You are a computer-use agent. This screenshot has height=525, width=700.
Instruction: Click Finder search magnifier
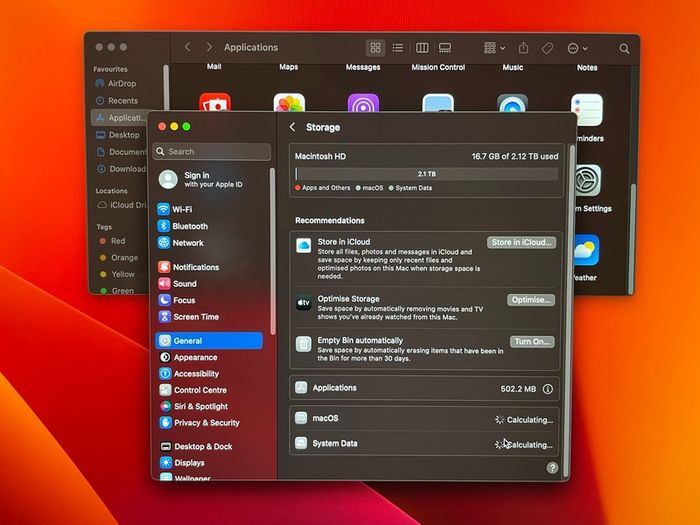point(624,49)
